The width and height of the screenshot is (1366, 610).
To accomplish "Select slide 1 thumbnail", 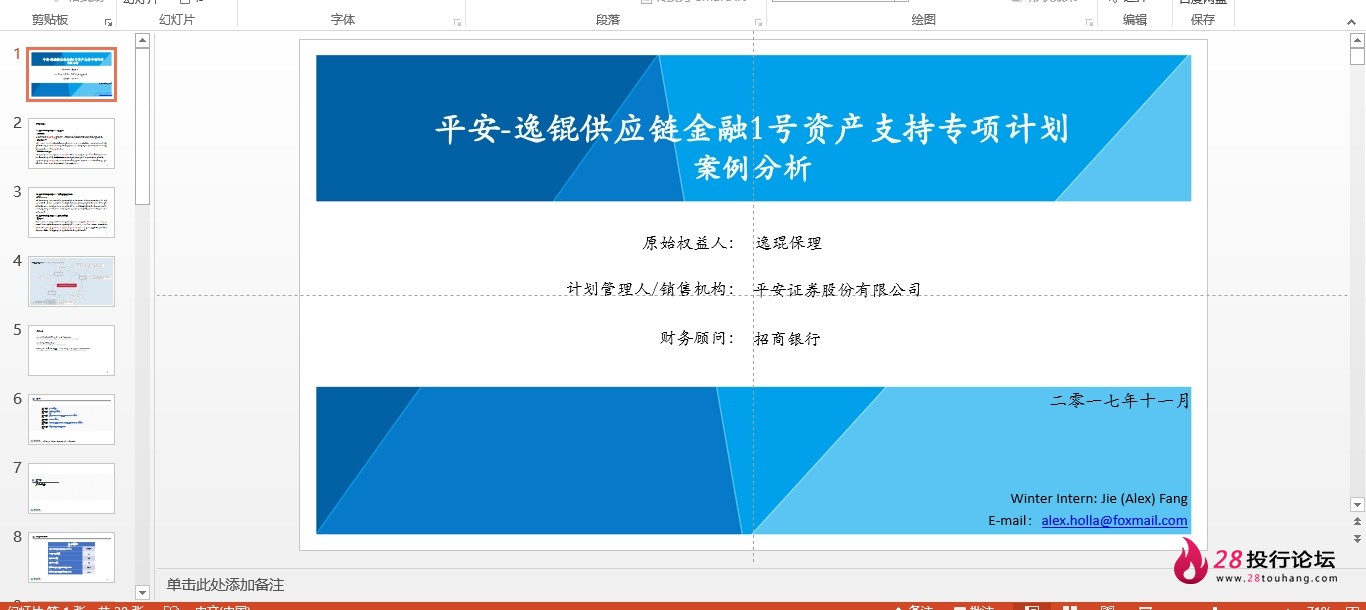I will pyautogui.click(x=71, y=74).
